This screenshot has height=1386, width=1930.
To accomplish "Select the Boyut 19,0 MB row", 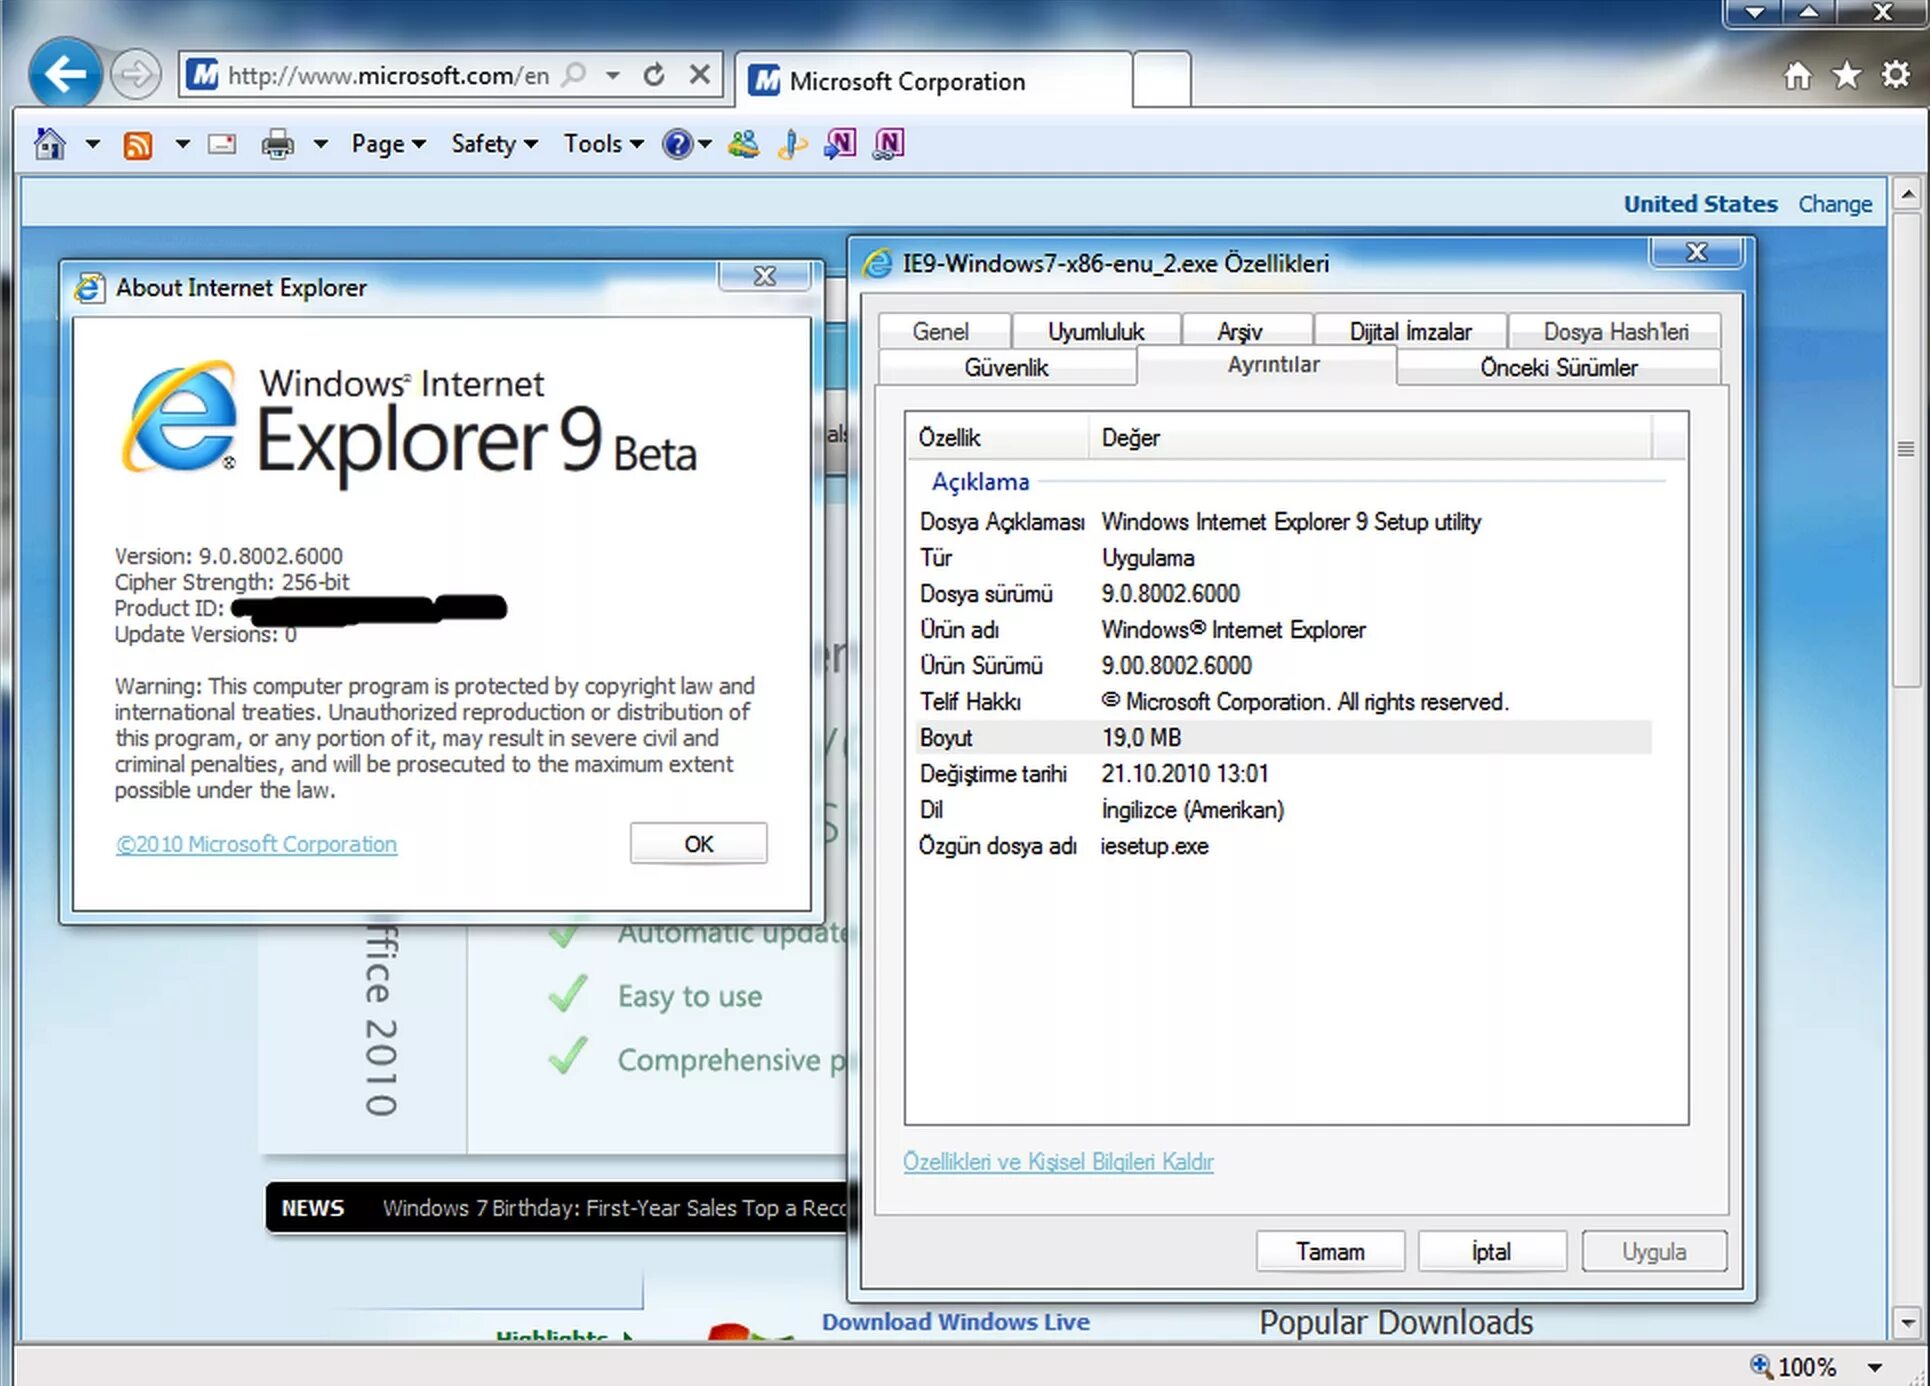I will coord(1282,737).
